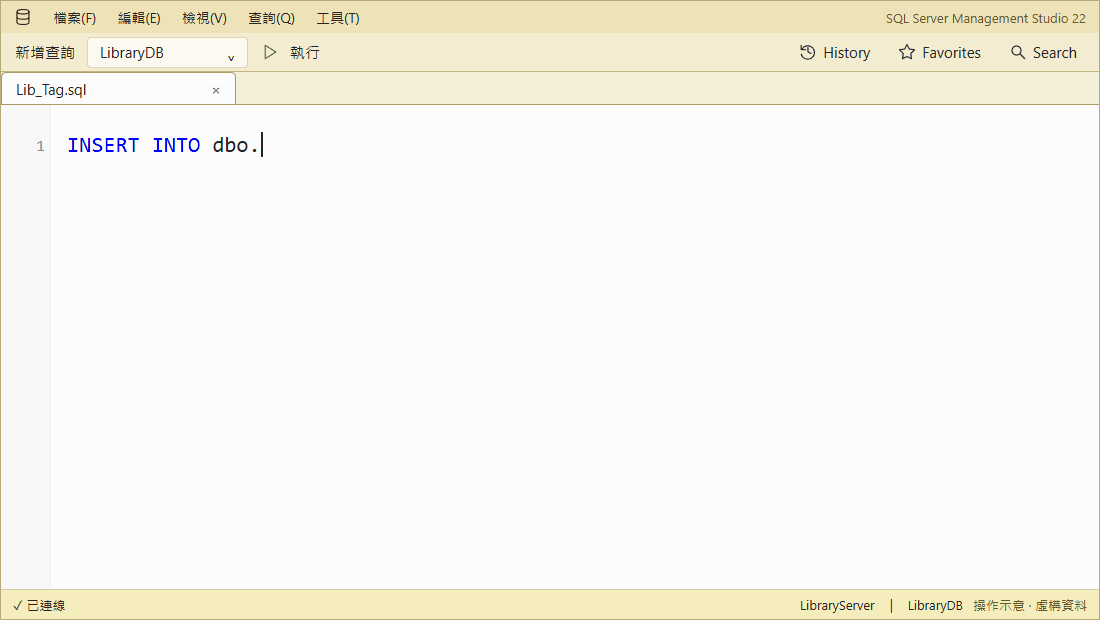Image resolution: width=1100 pixels, height=620 pixels.
Task: Click the History clock icon
Action: click(807, 53)
